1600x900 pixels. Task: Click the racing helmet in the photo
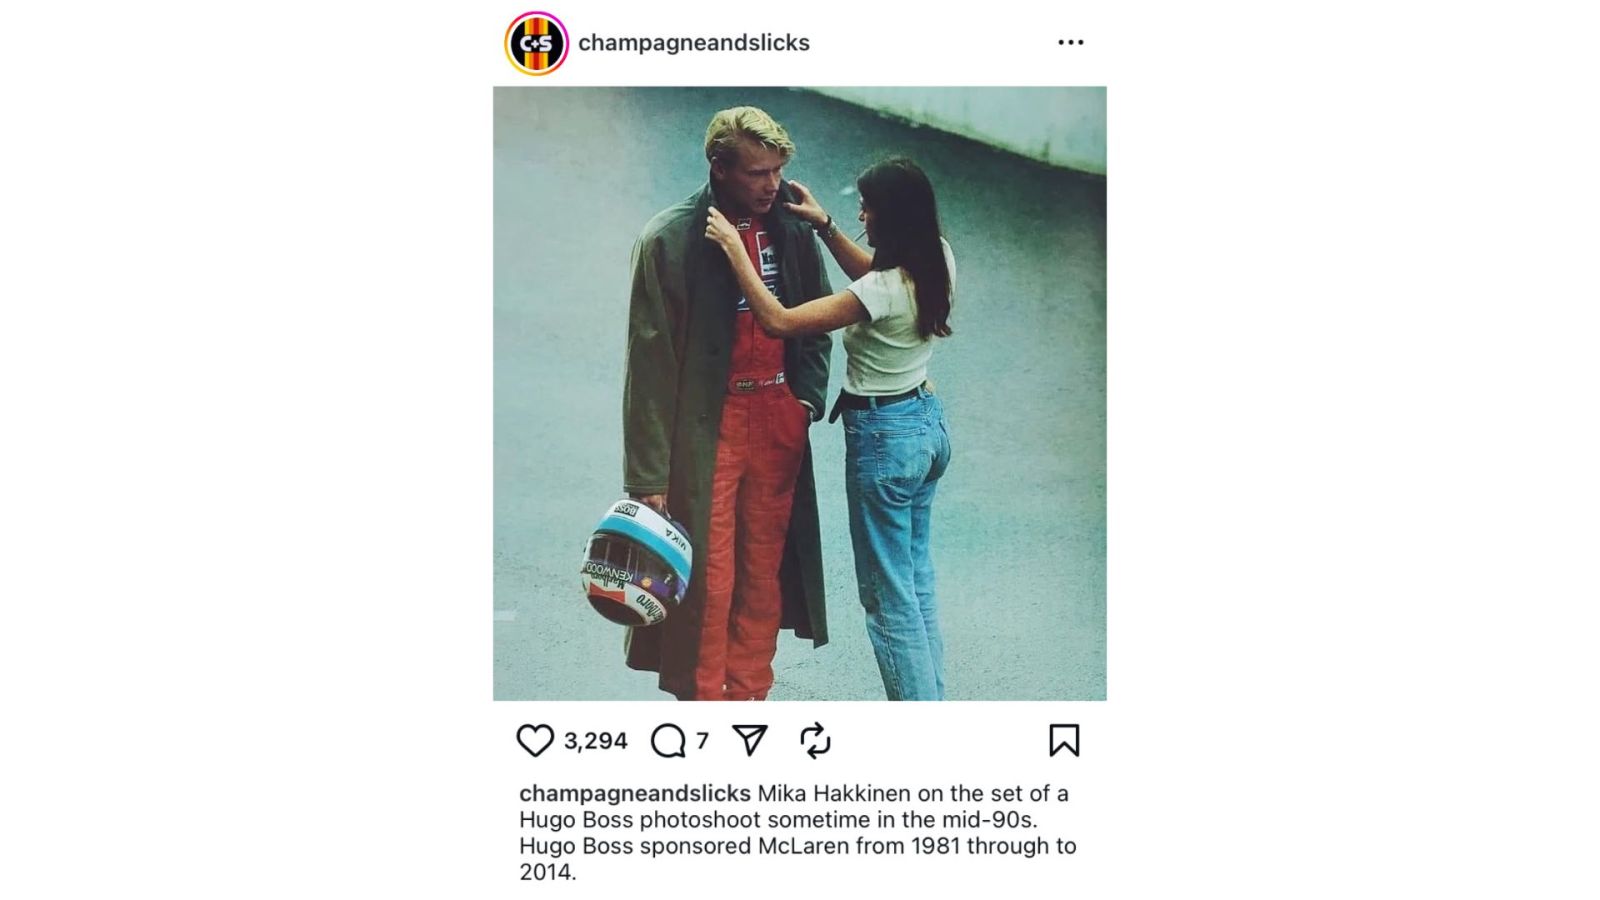pos(637,562)
